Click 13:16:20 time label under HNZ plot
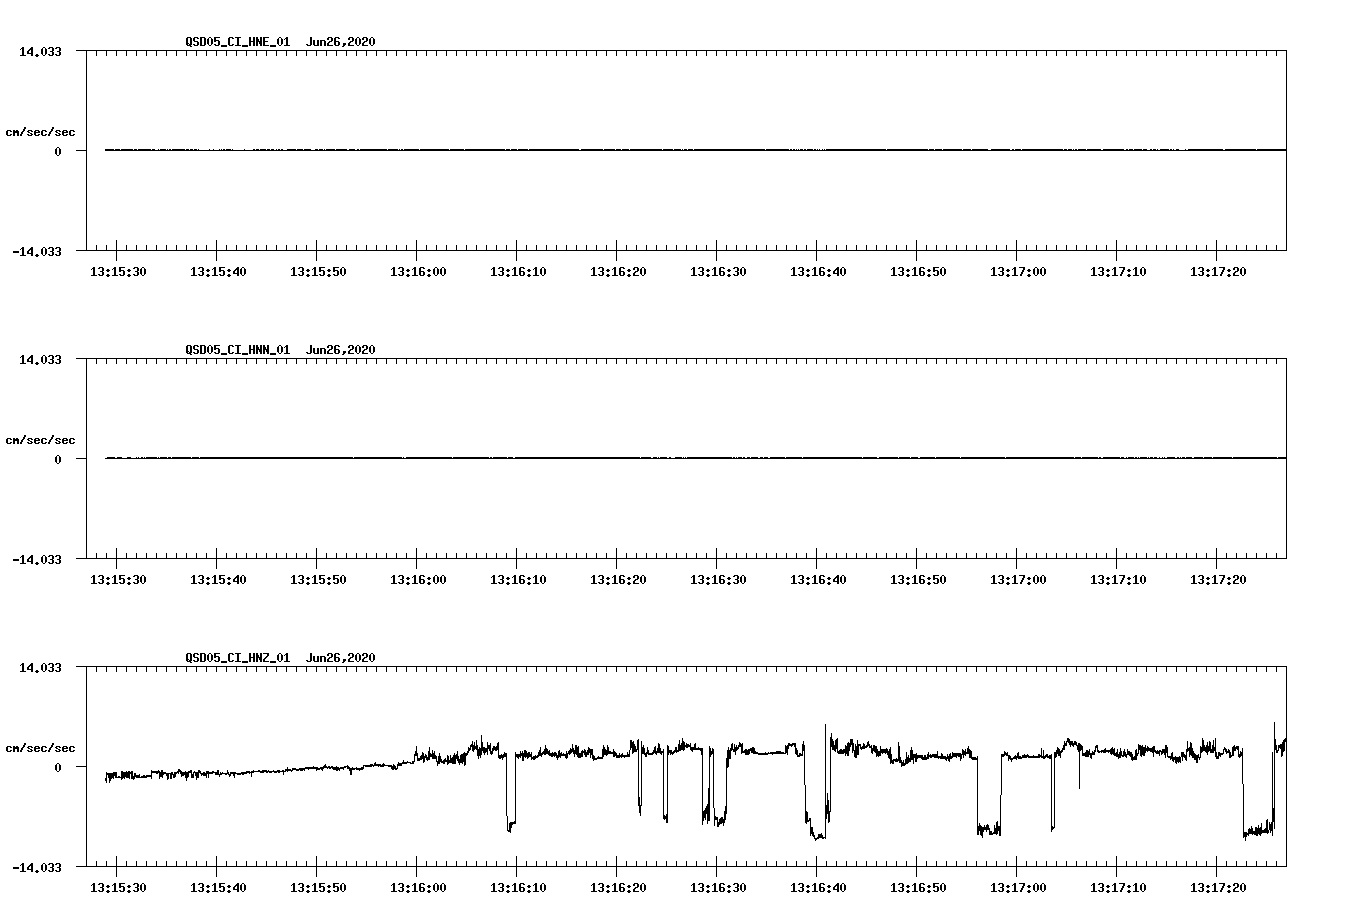Screen dimensions: 1358x924 (618, 888)
